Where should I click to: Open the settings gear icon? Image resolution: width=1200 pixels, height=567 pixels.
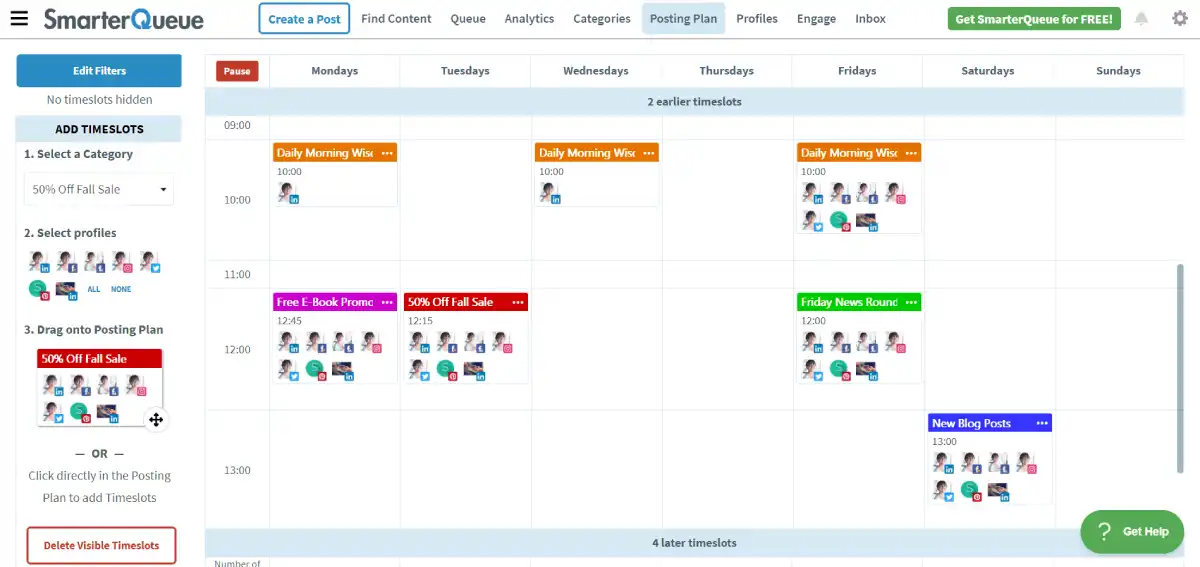pos(1180,18)
